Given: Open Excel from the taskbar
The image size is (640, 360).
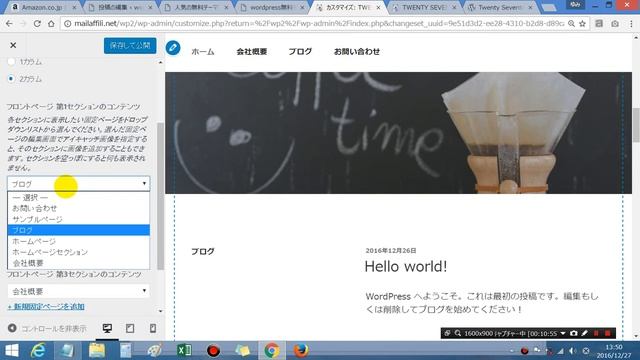Looking at the screenshot, I should (x=184, y=351).
